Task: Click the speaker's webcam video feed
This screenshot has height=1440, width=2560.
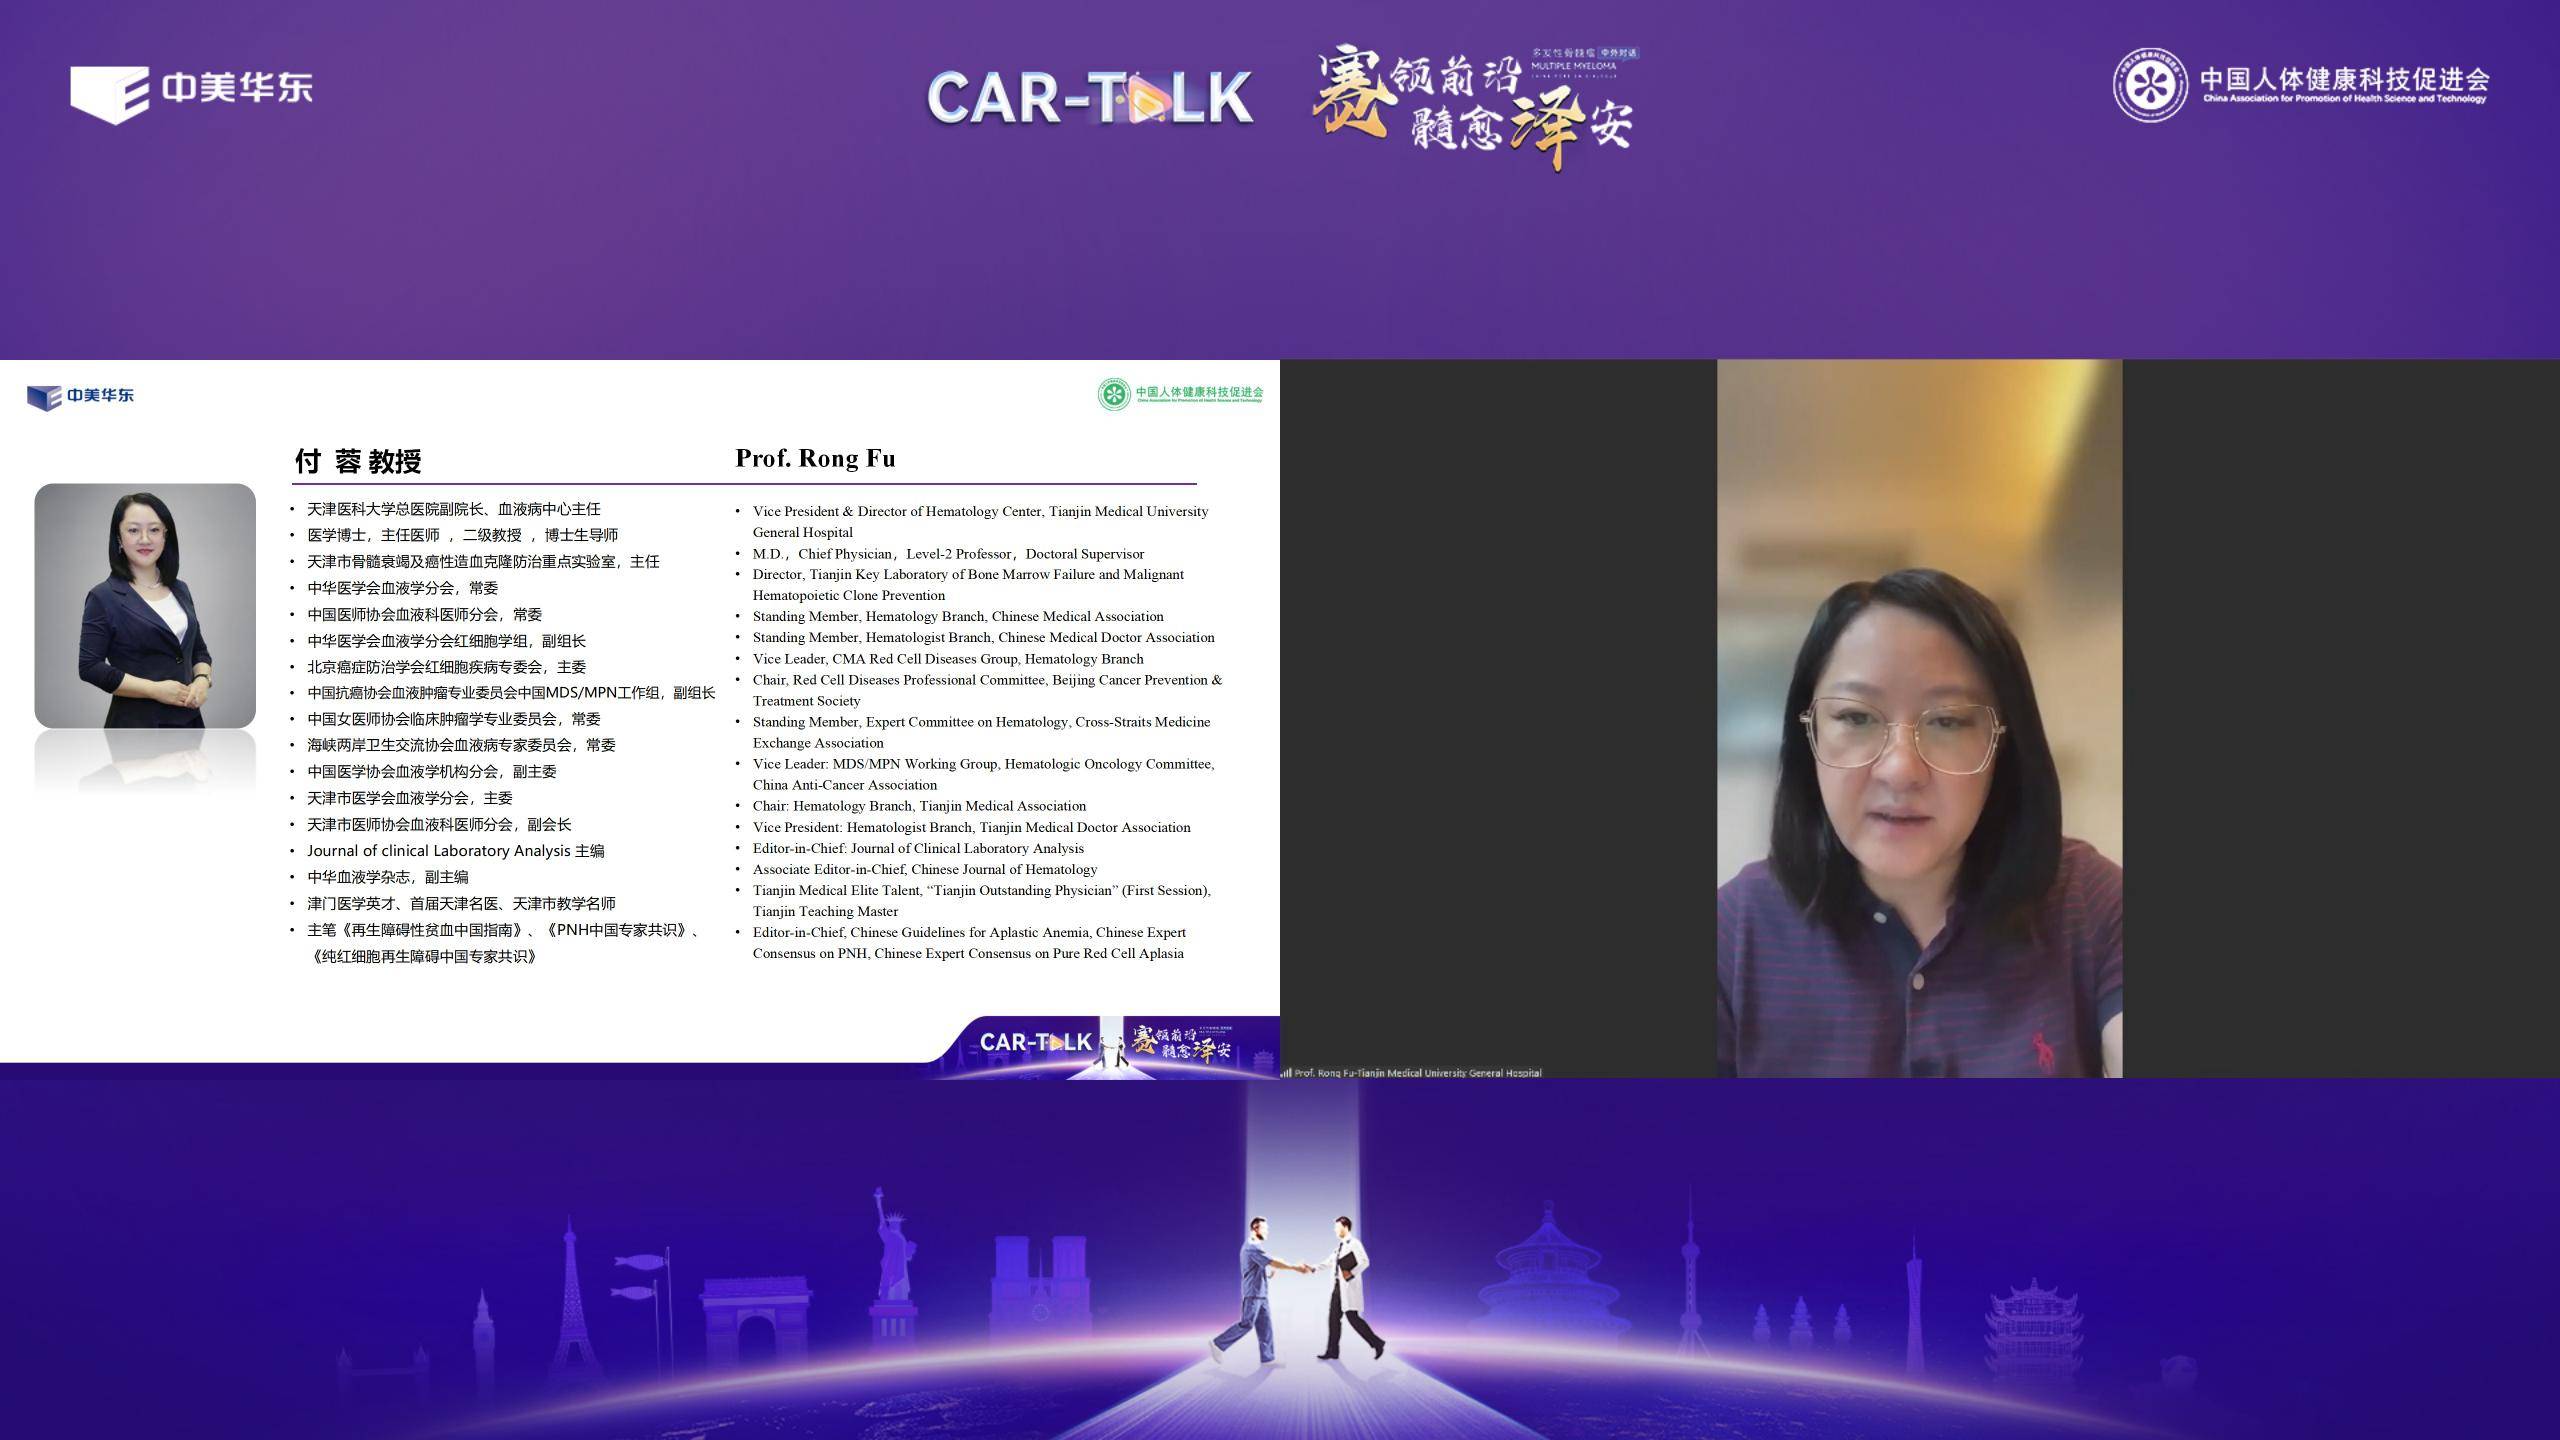Action: point(1918,718)
